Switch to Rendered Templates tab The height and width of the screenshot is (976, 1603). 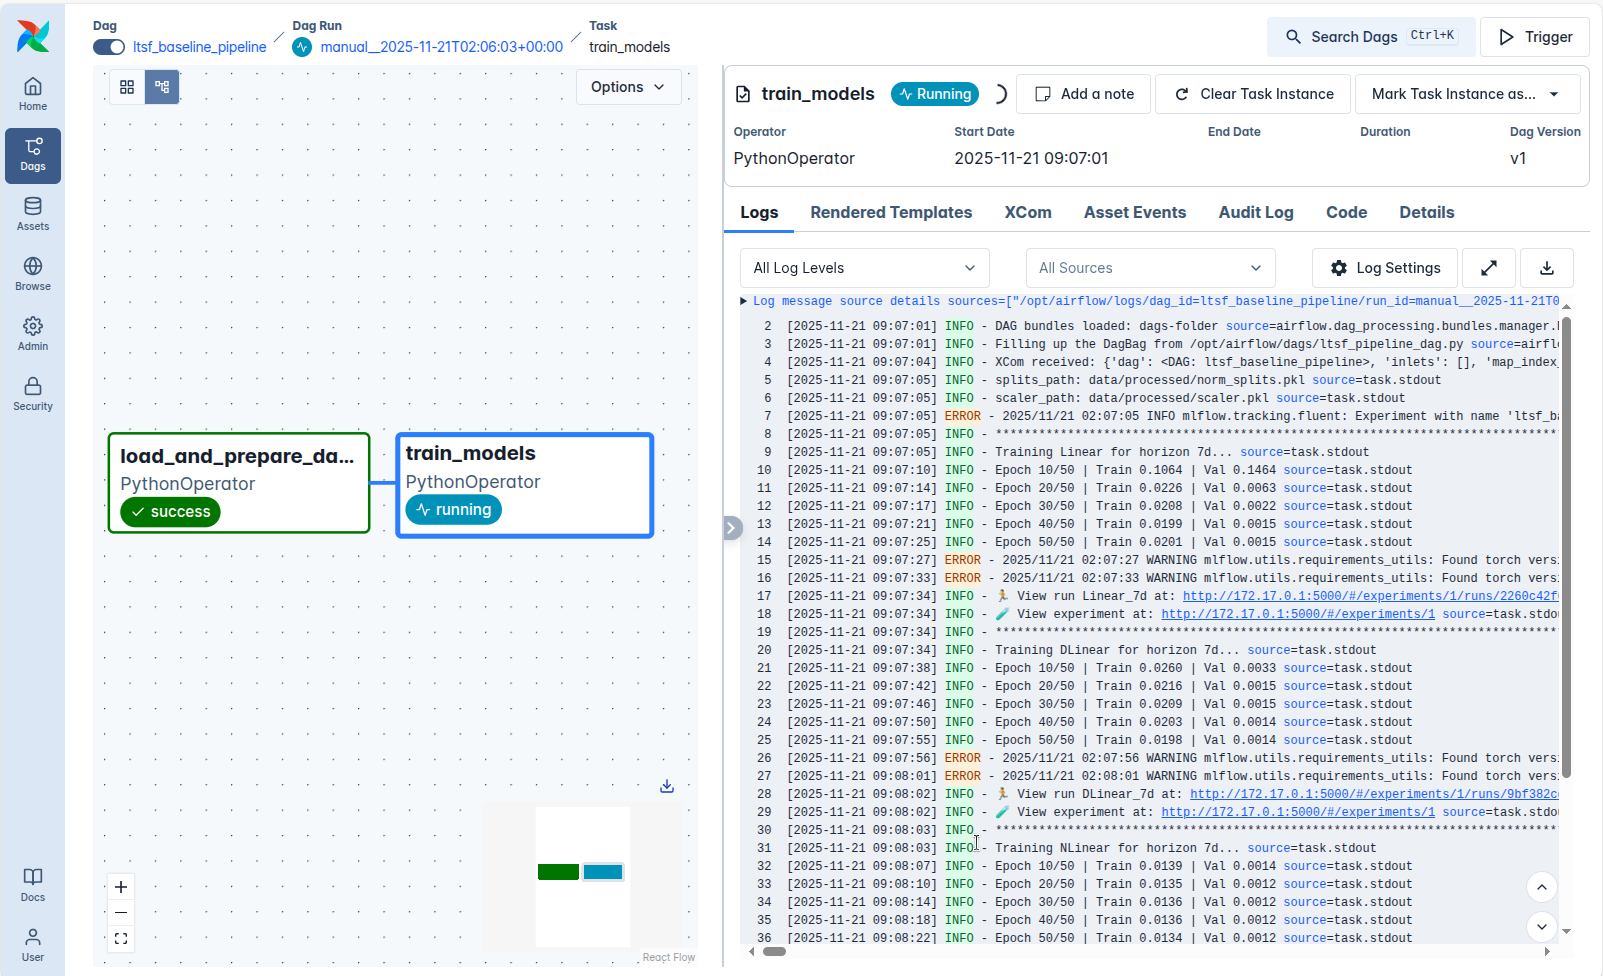click(x=891, y=212)
